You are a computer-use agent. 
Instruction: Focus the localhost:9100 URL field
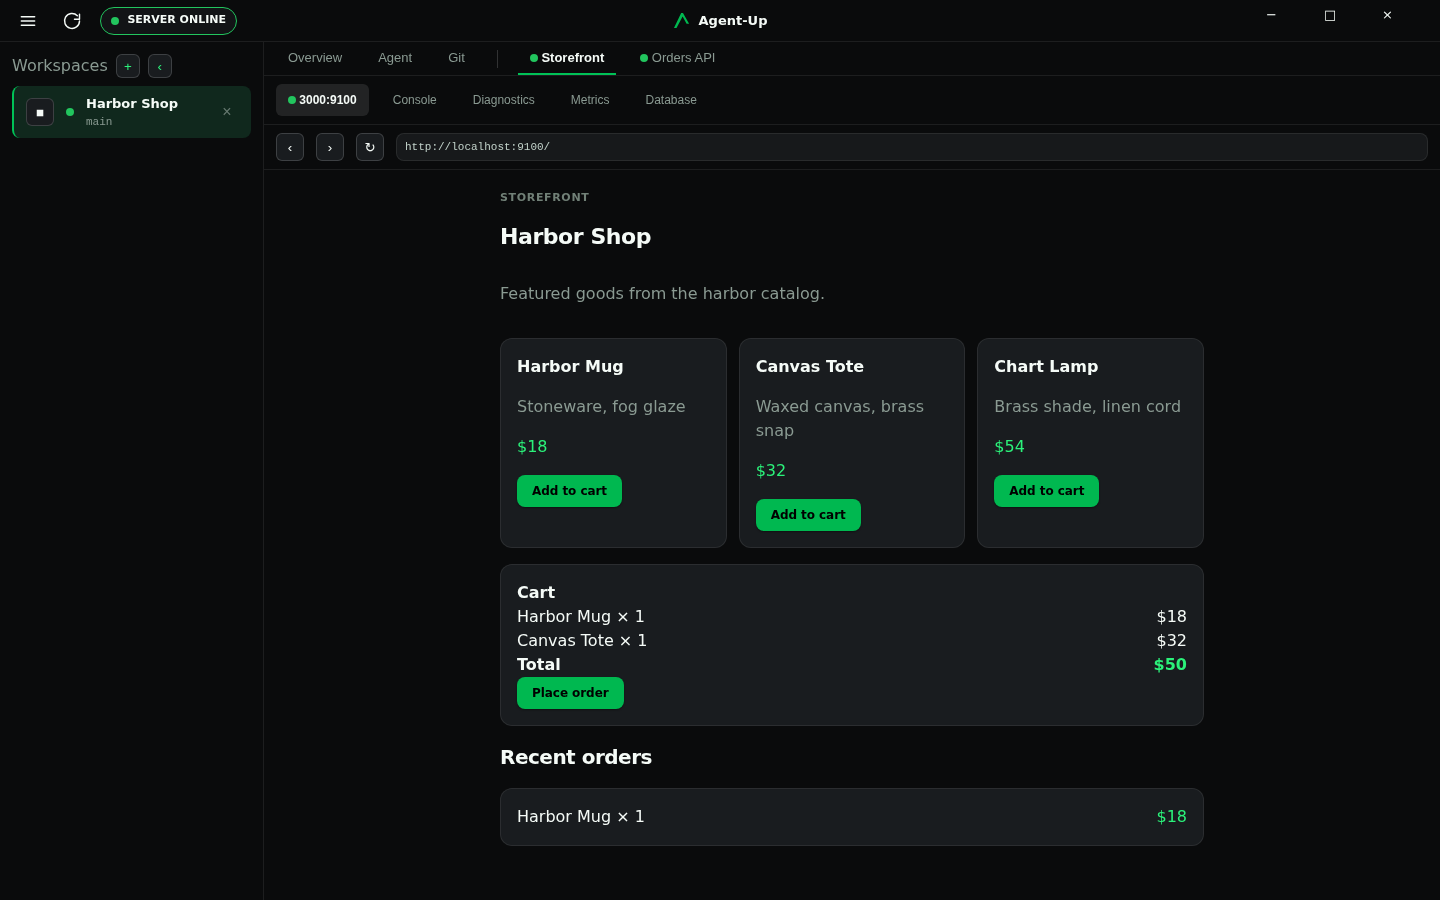912,147
